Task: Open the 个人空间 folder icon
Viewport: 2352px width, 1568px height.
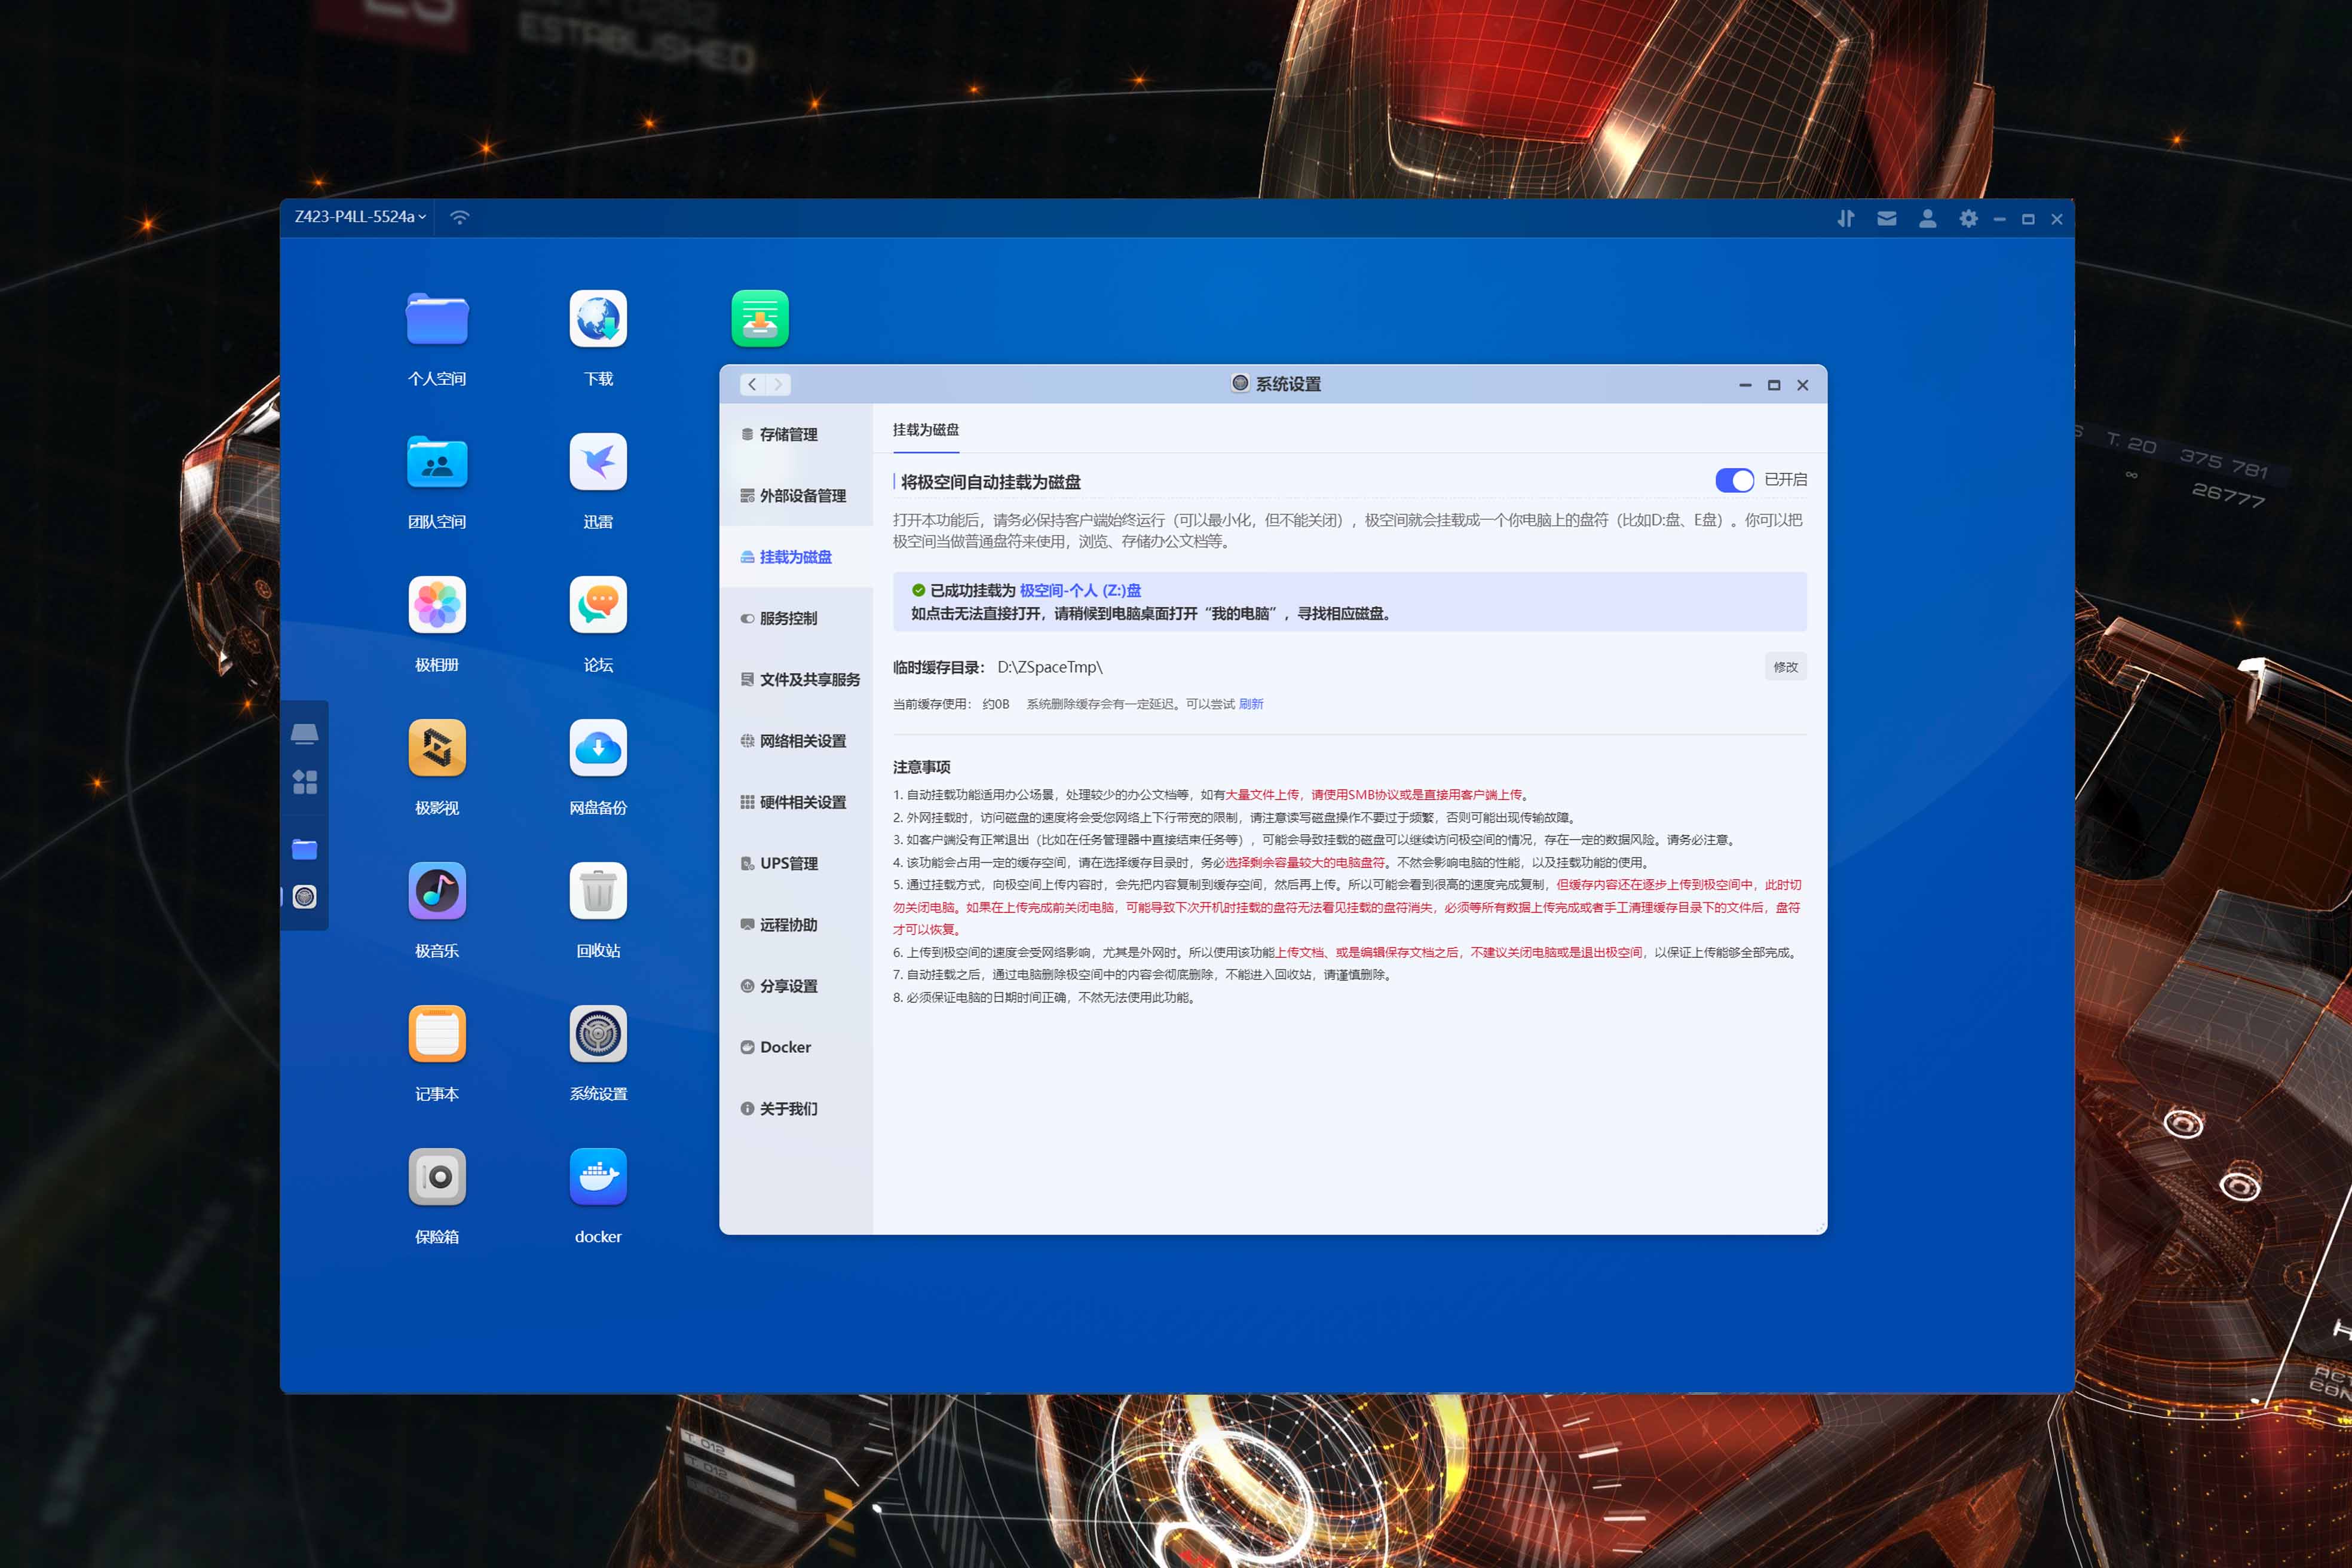Action: [x=437, y=319]
